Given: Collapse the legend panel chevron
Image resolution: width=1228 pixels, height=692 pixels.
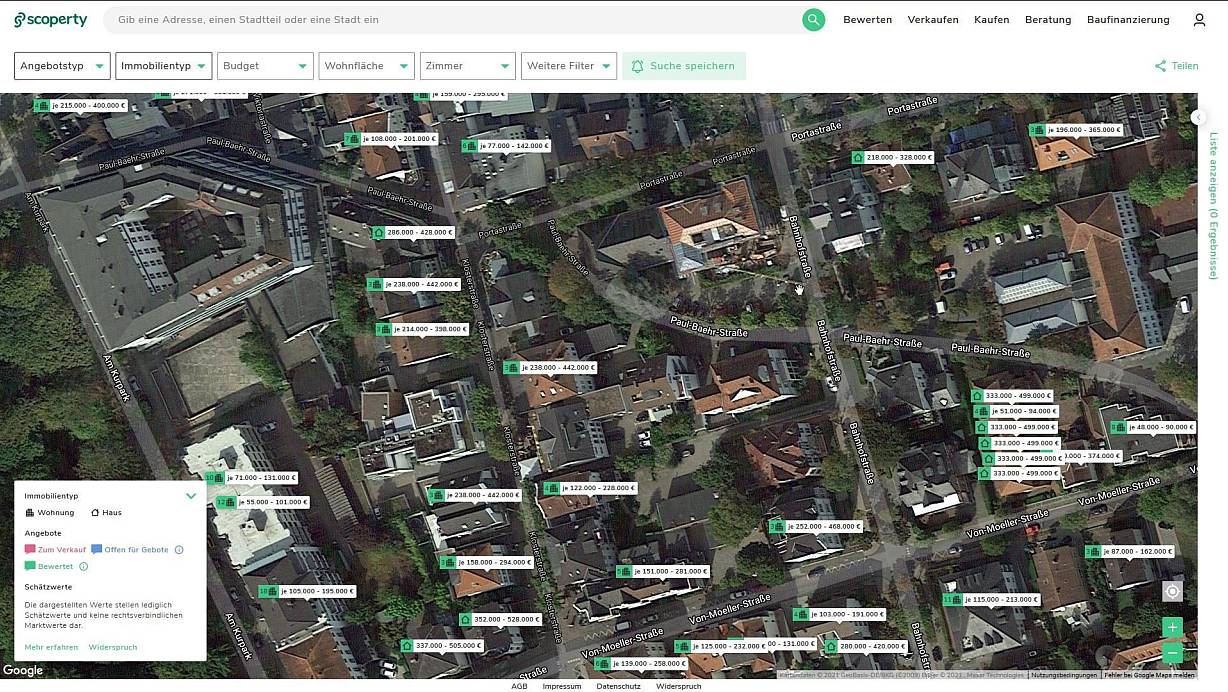Looking at the screenshot, I should (x=191, y=495).
